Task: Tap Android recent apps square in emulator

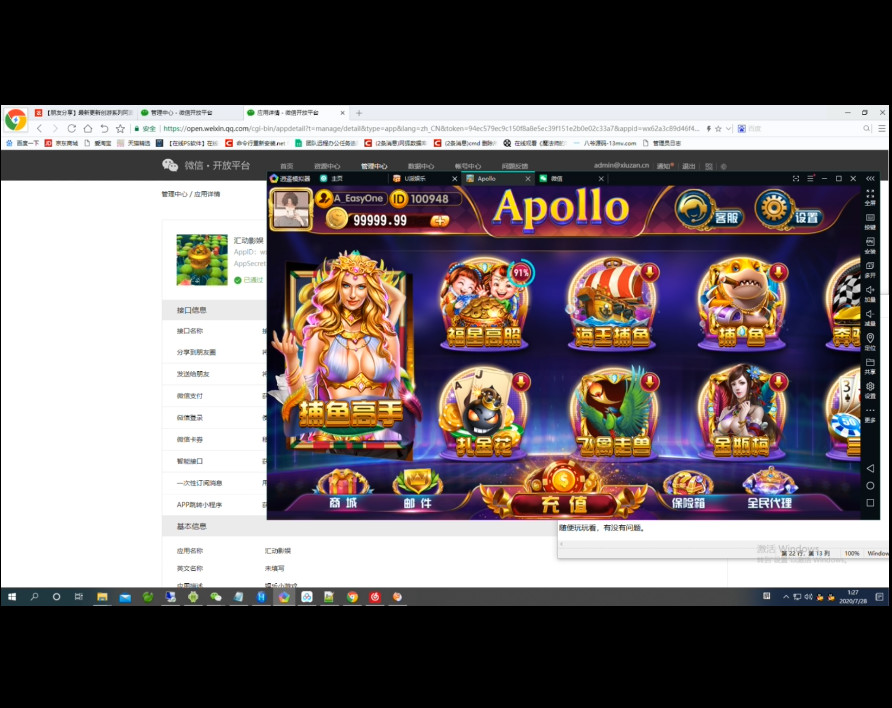Action: pyautogui.click(x=870, y=503)
